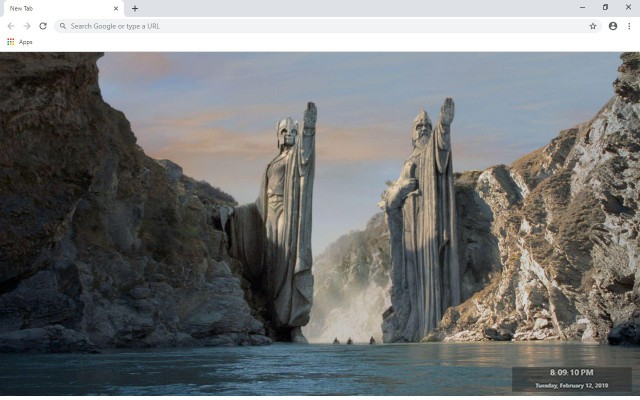Image resolution: width=640 pixels, height=400 pixels.
Task: Bookmark this tab with the star icon
Action: coord(593,26)
